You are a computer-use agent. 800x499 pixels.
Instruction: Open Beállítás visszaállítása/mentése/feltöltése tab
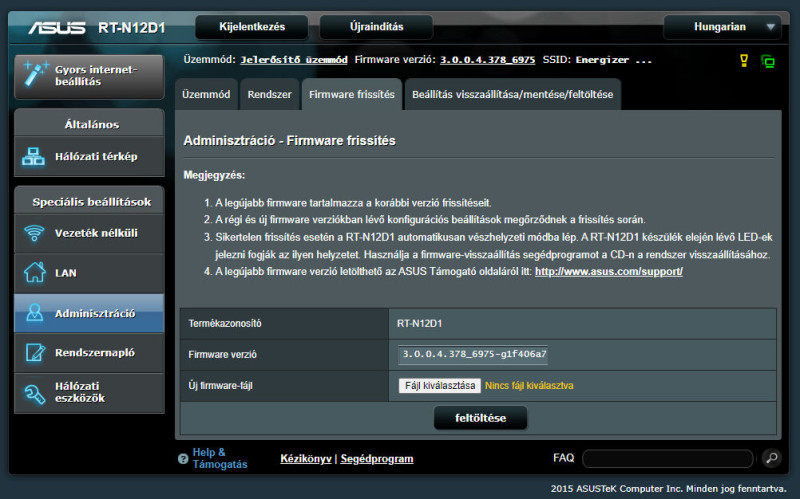coord(512,94)
